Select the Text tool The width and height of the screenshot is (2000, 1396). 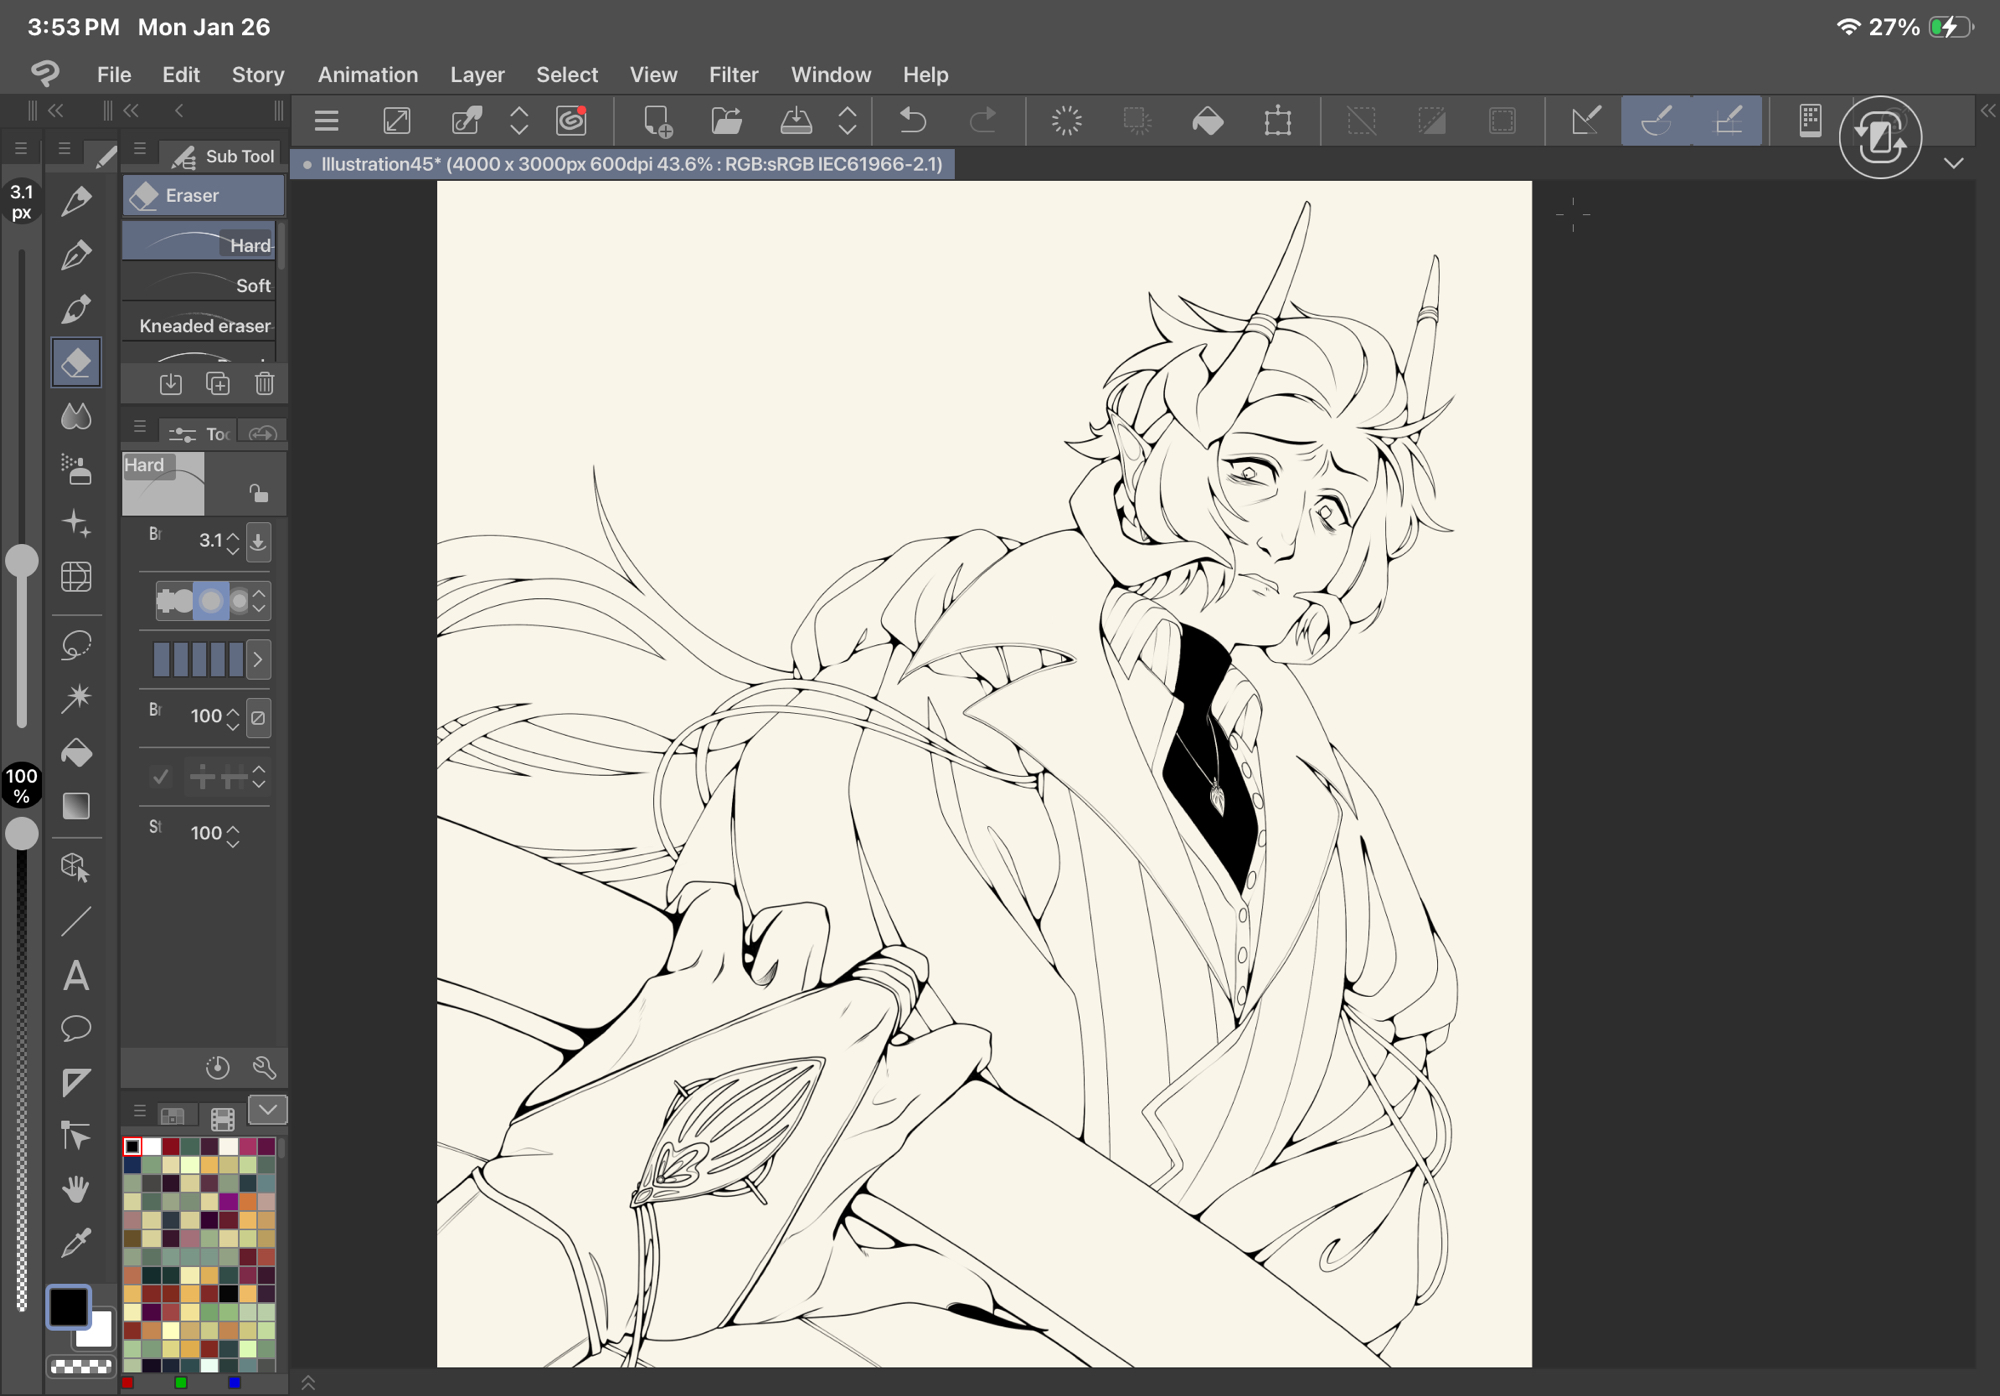coord(76,975)
